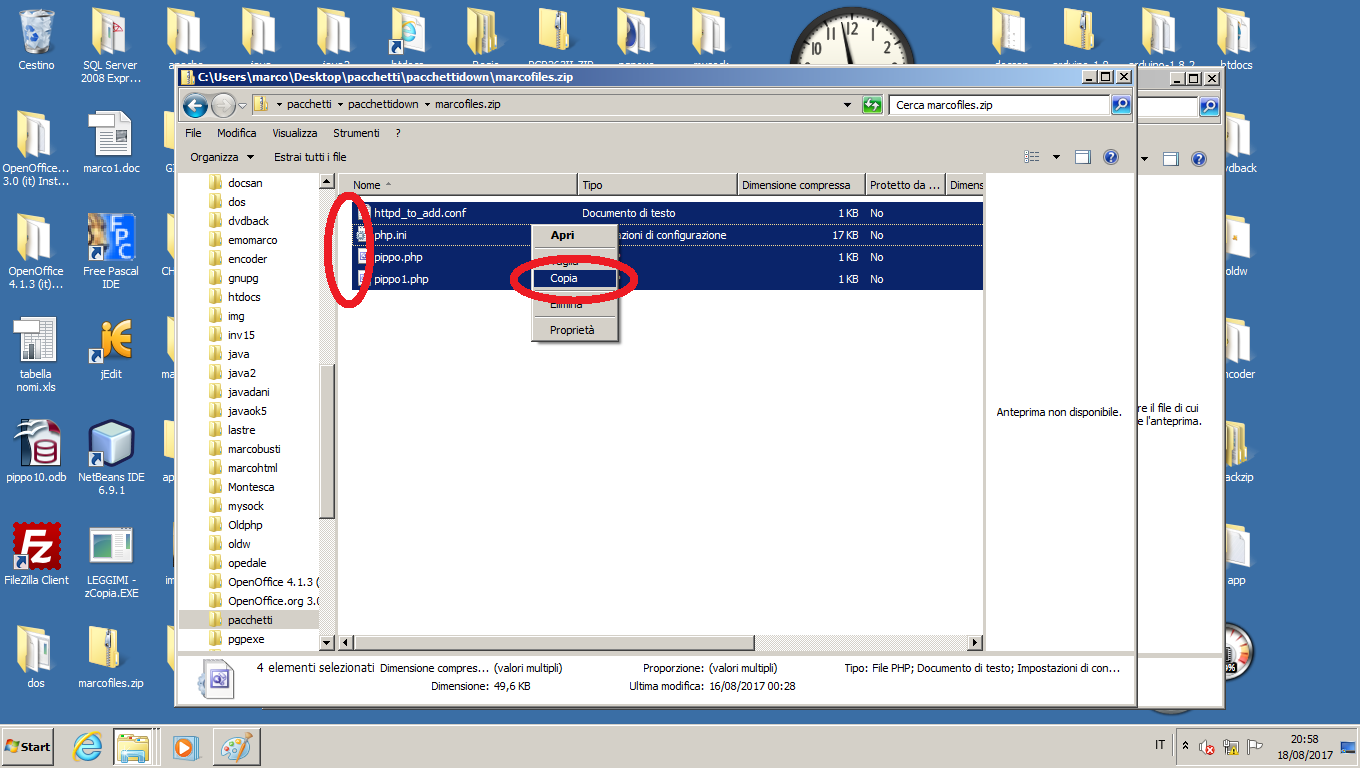Open view options dropdown arrow next to view icon
Image resolution: width=1360 pixels, height=768 pixels.
pyautogui.click(x=1056, y=157)
